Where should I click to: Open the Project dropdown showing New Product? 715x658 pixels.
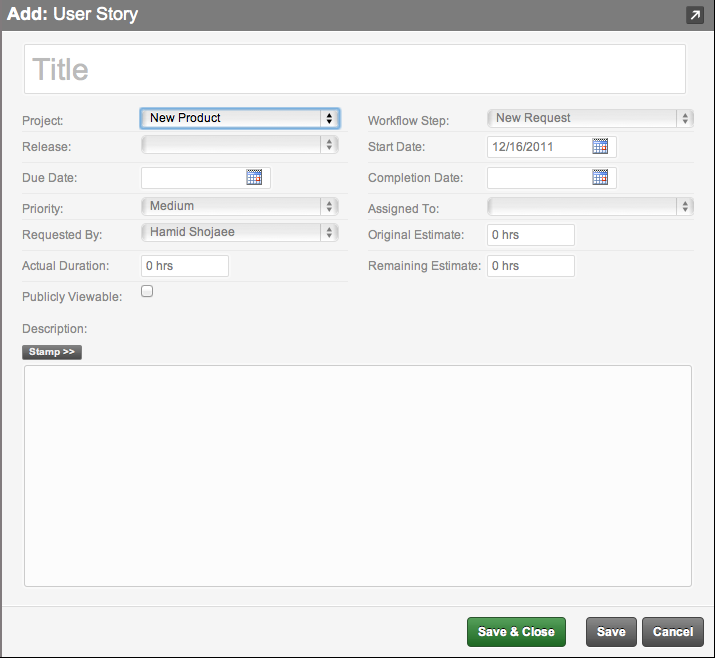coord(240,118)
